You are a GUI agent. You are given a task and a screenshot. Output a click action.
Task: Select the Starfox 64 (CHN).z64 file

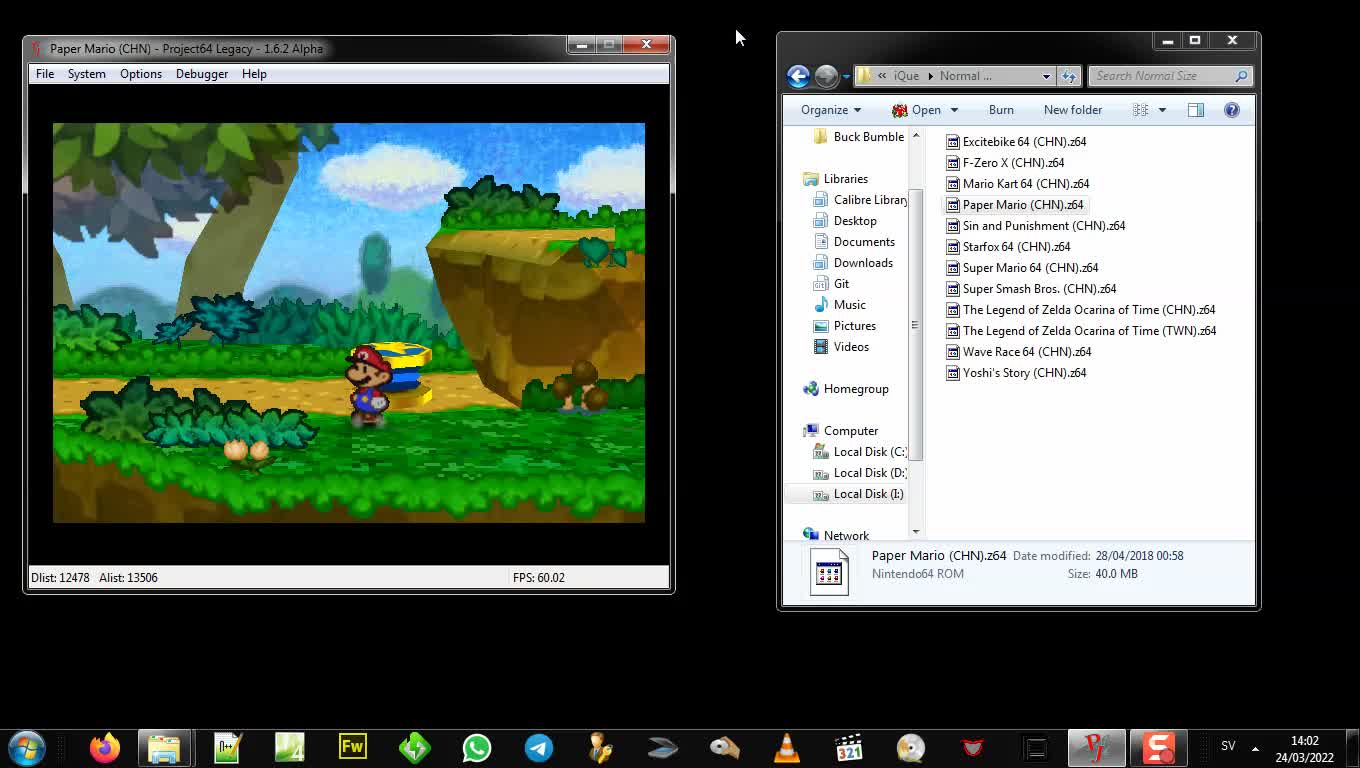[1008, 247]
